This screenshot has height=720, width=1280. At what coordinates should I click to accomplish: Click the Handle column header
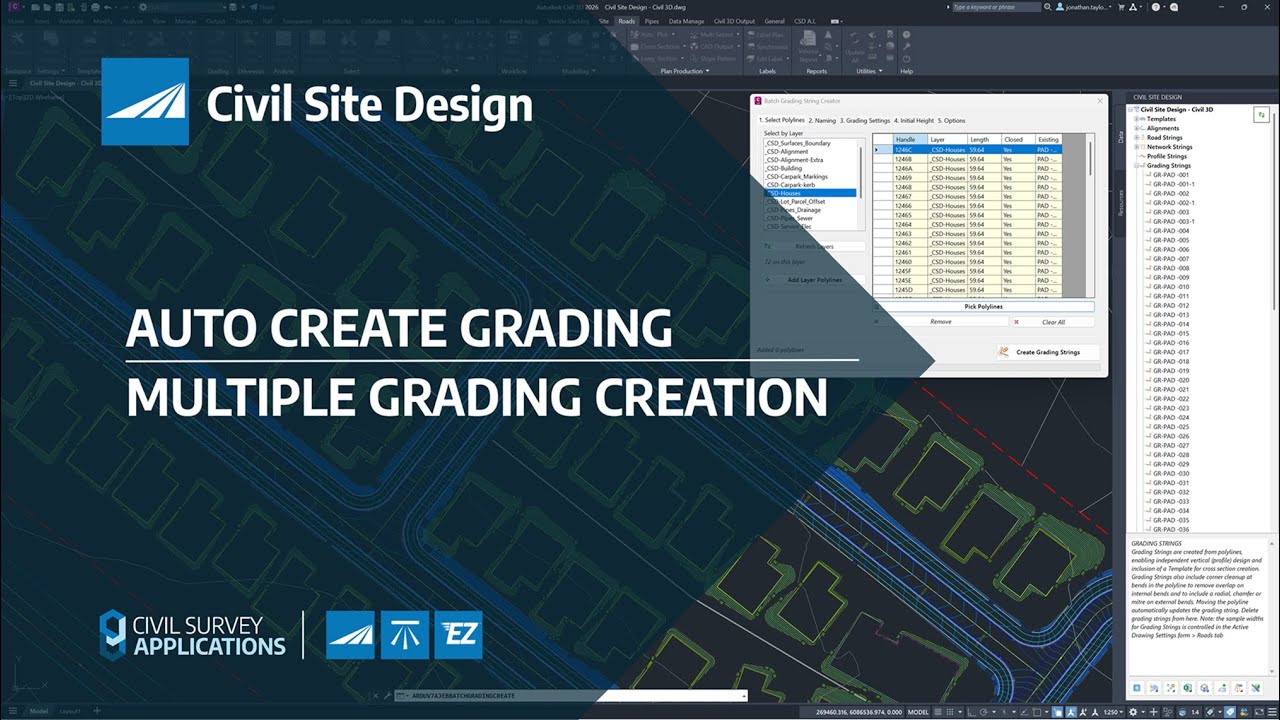pos(910,140)
